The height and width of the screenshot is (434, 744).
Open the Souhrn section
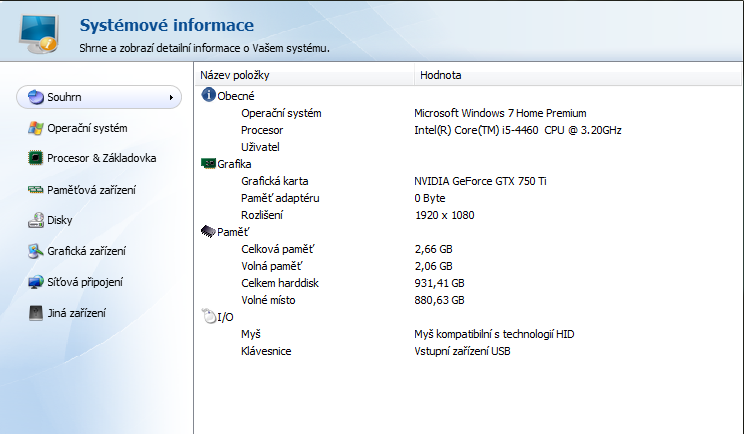(x=99, y=97)
